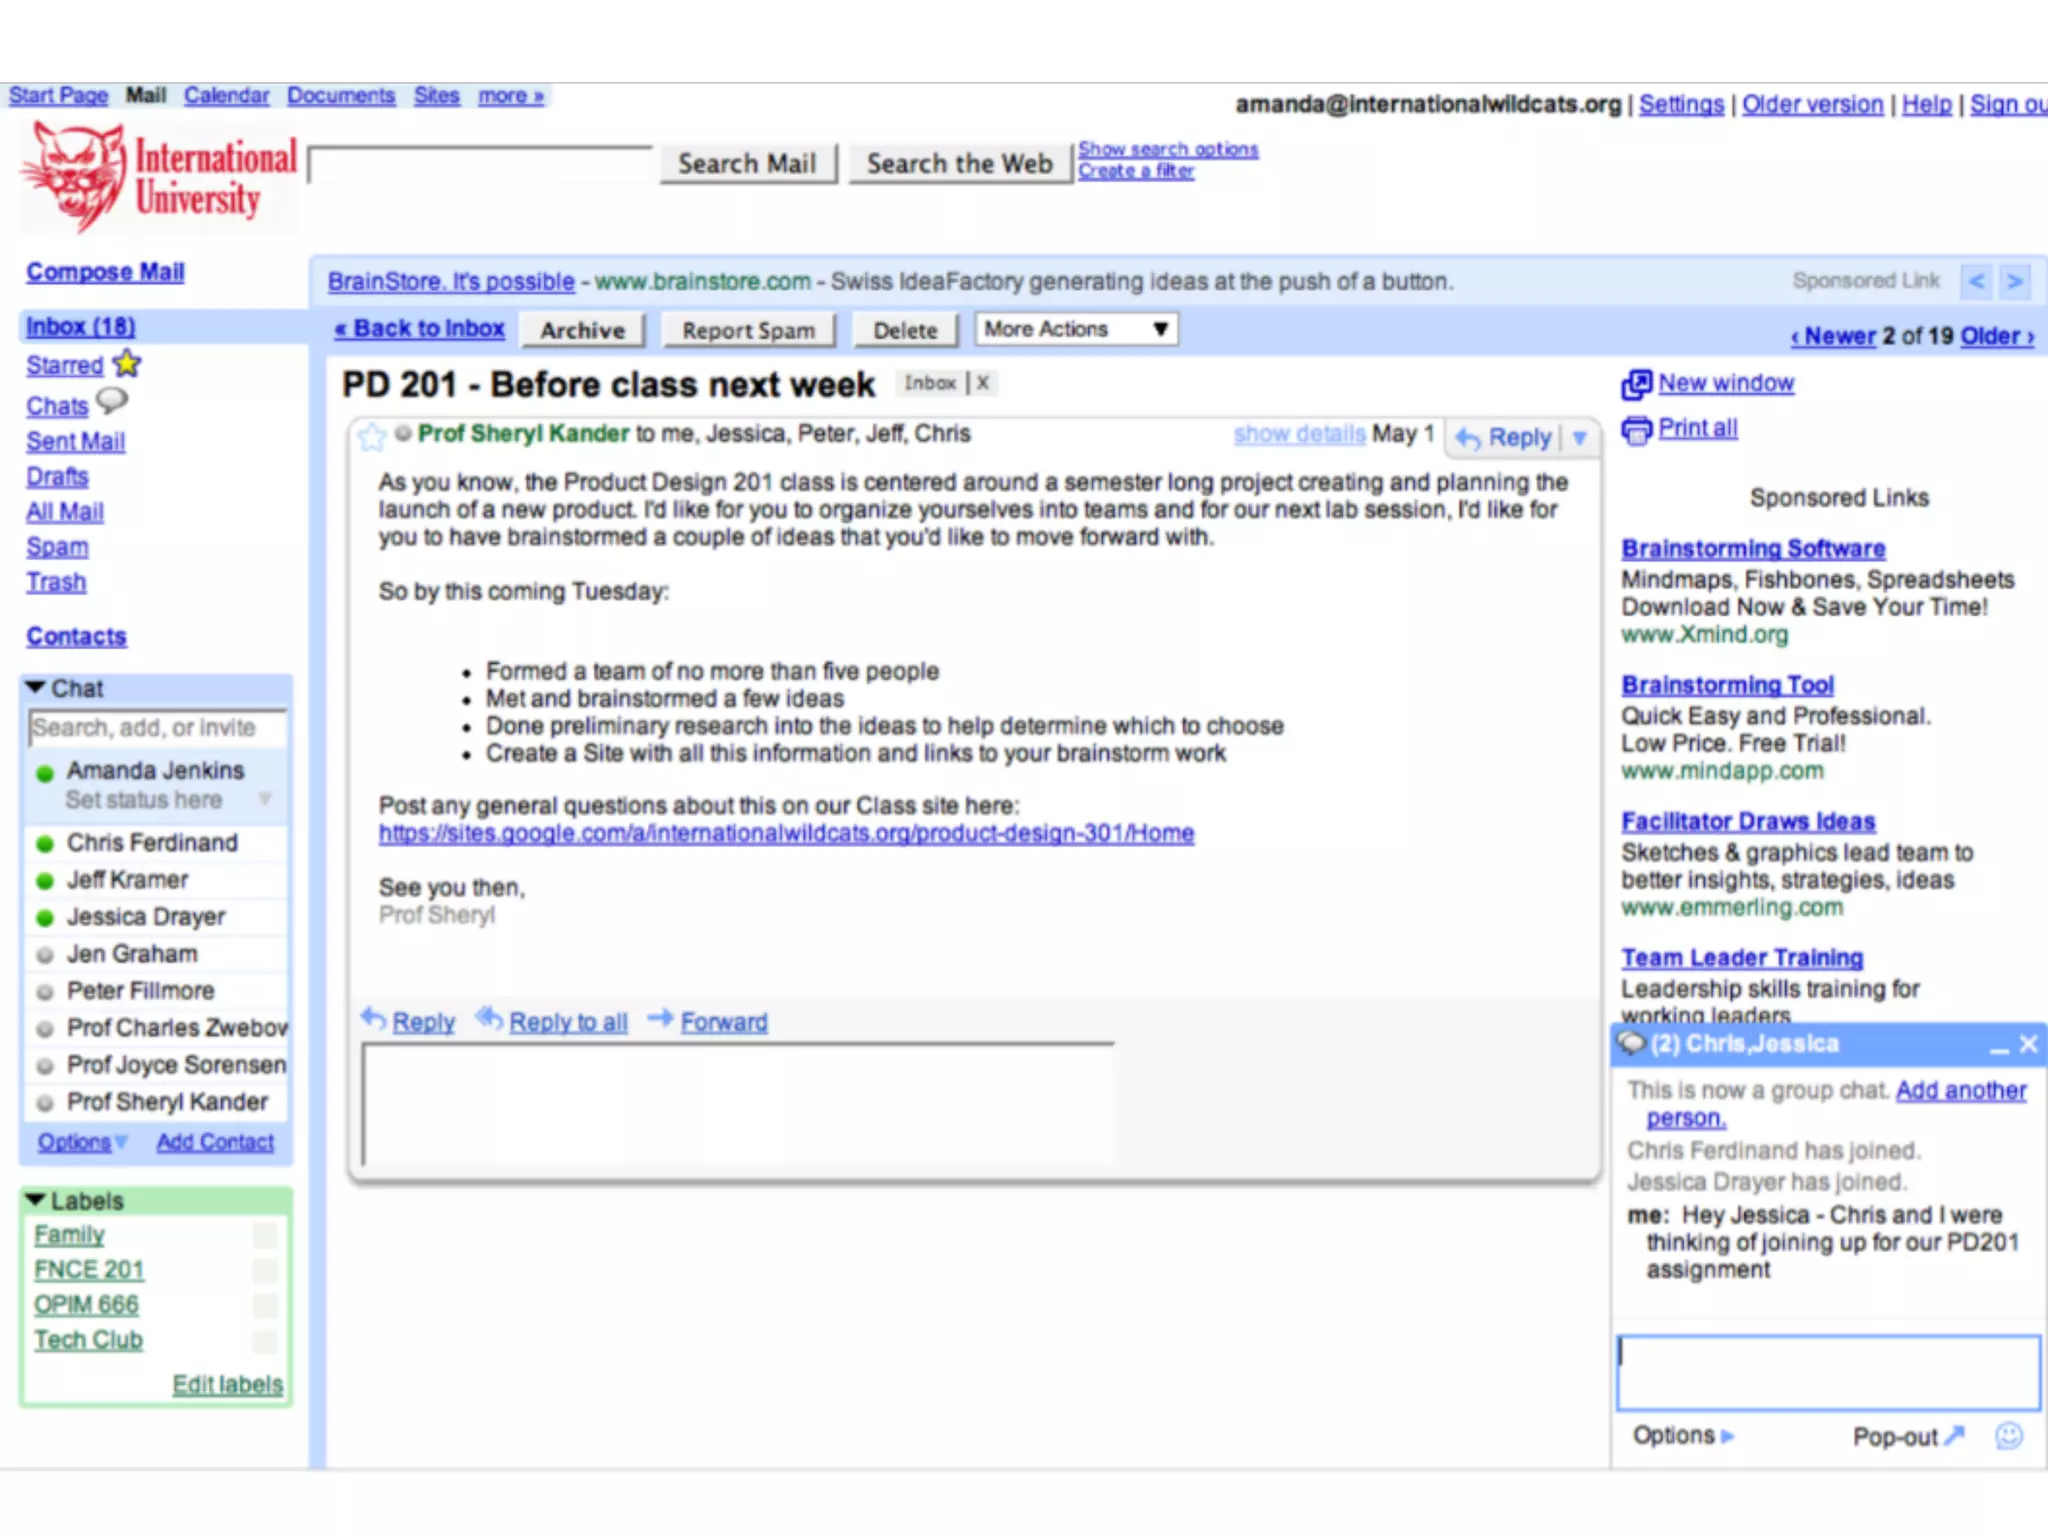The image size is (2048, 1536).
Task: Open chat Options menu in chat window
Action: pyautogui.click(x=1683, y=1436)
